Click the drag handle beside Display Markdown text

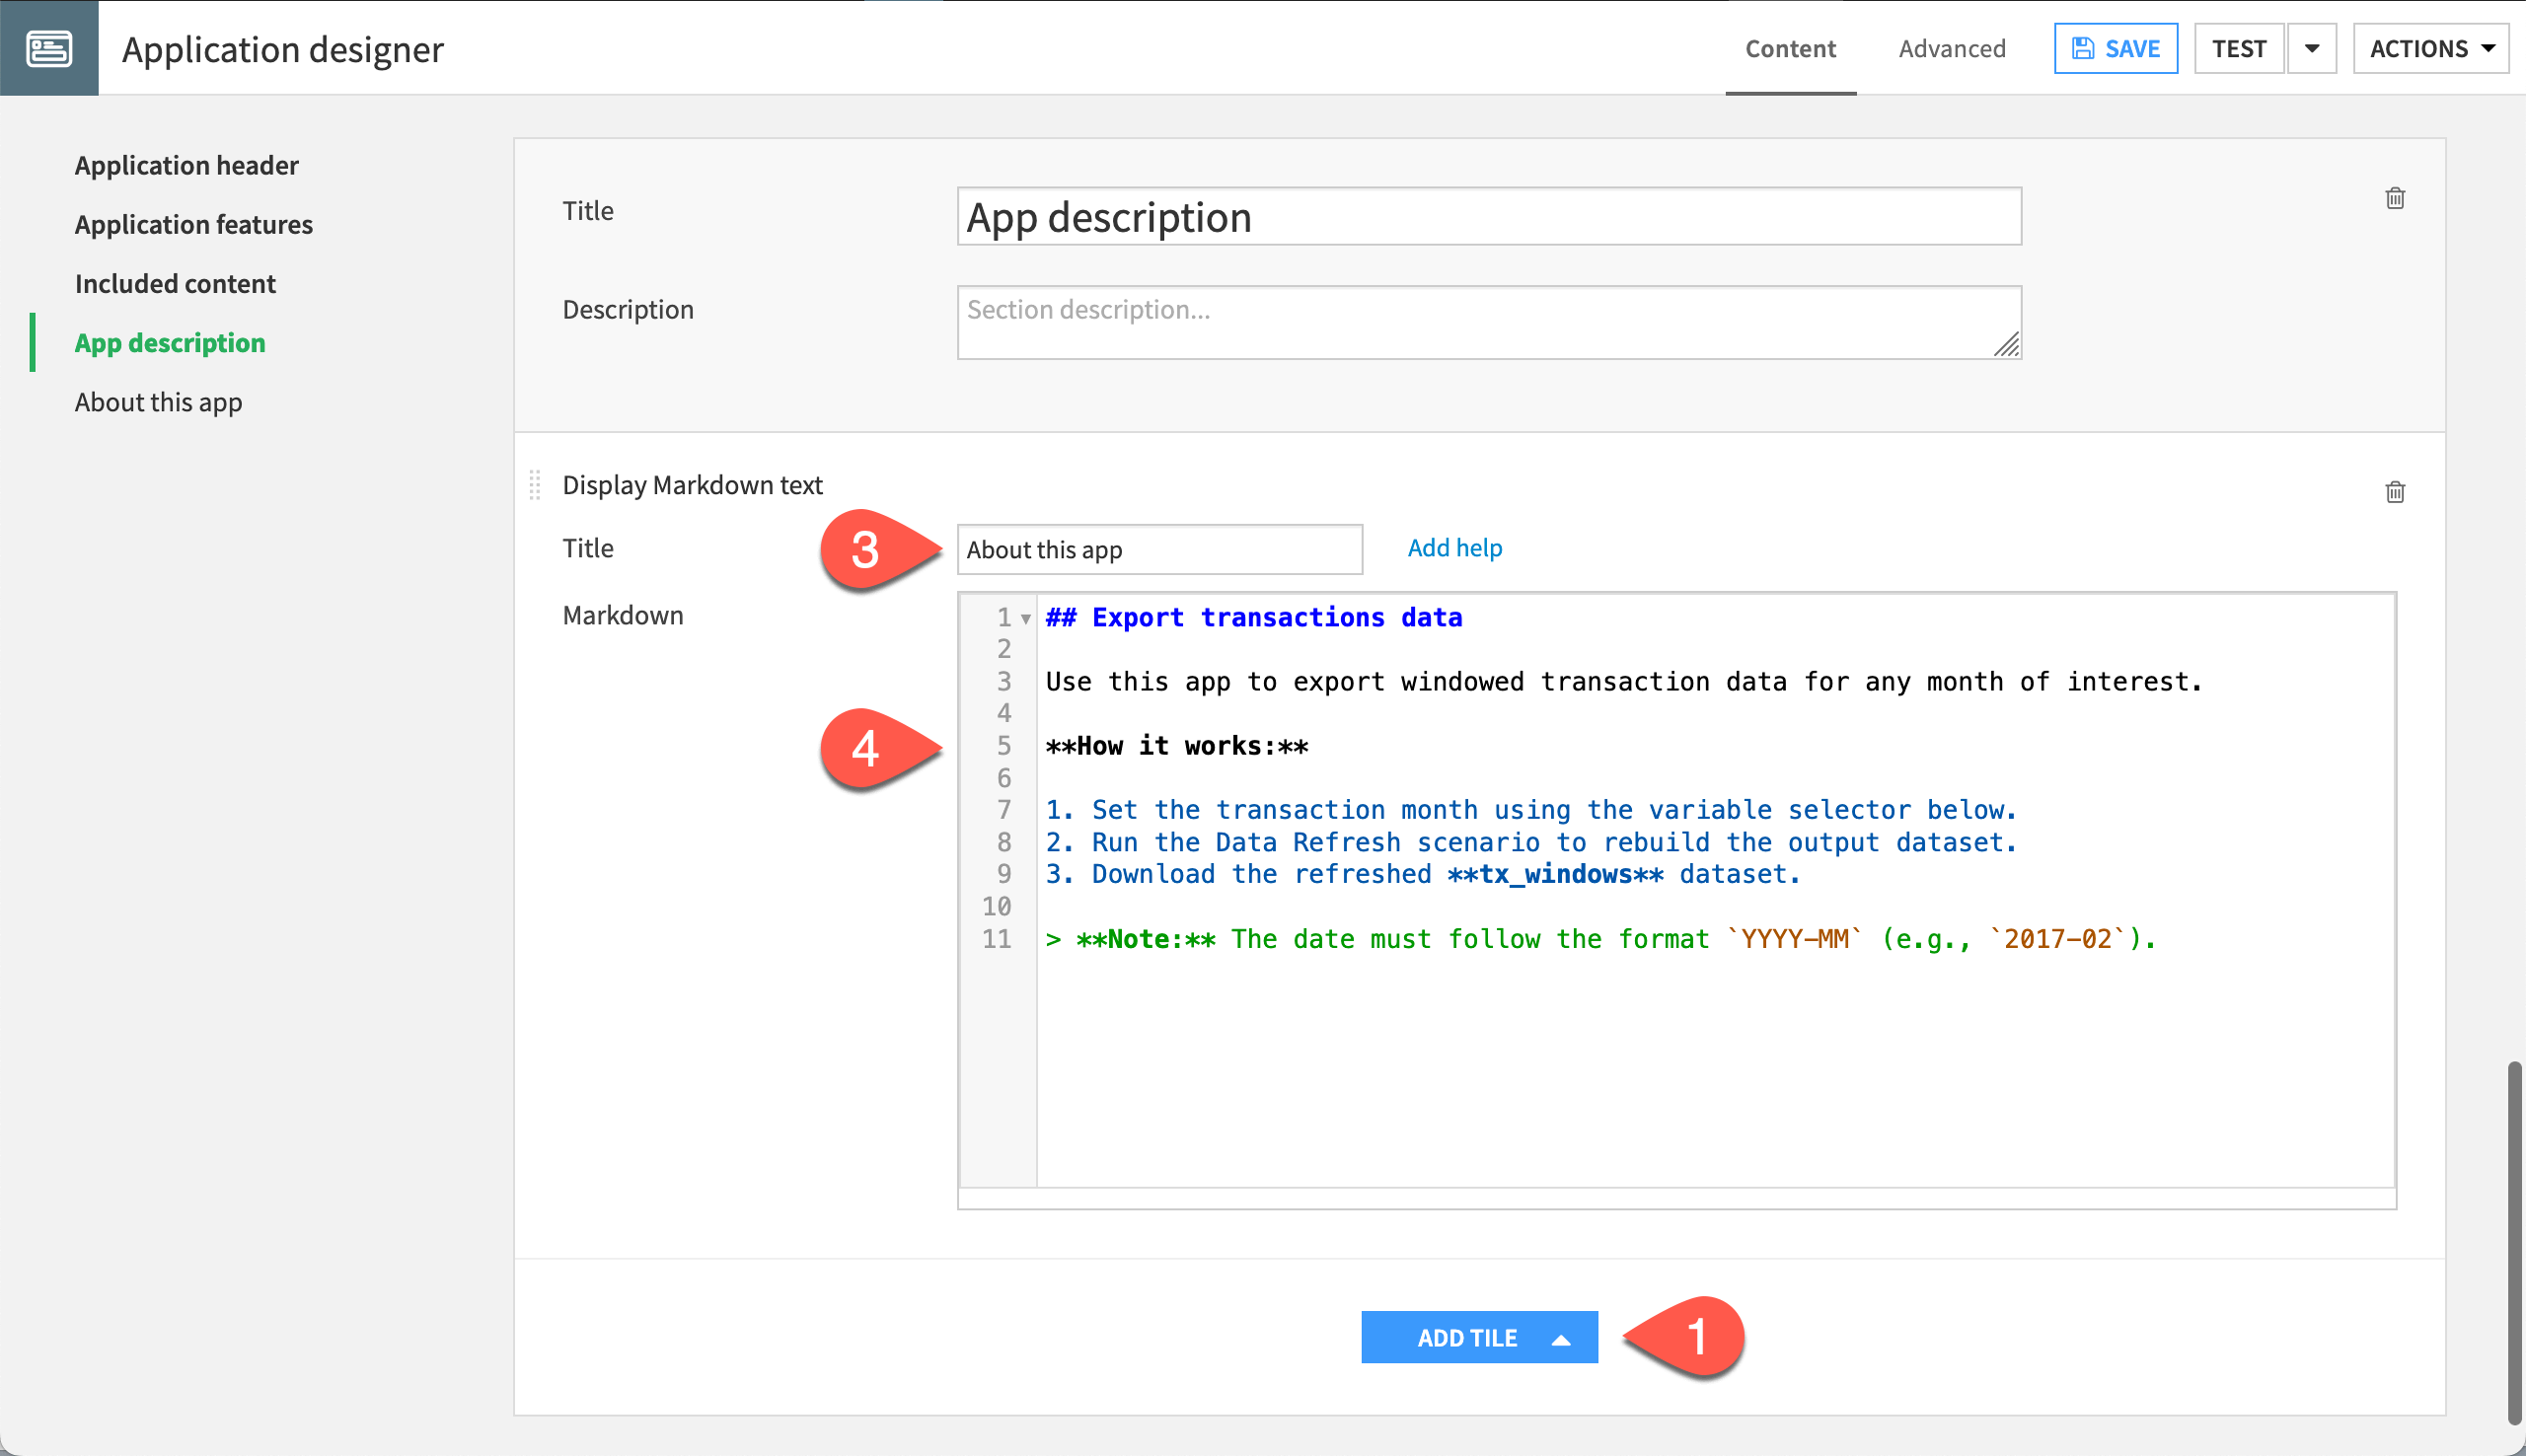(x=536, y=486)
